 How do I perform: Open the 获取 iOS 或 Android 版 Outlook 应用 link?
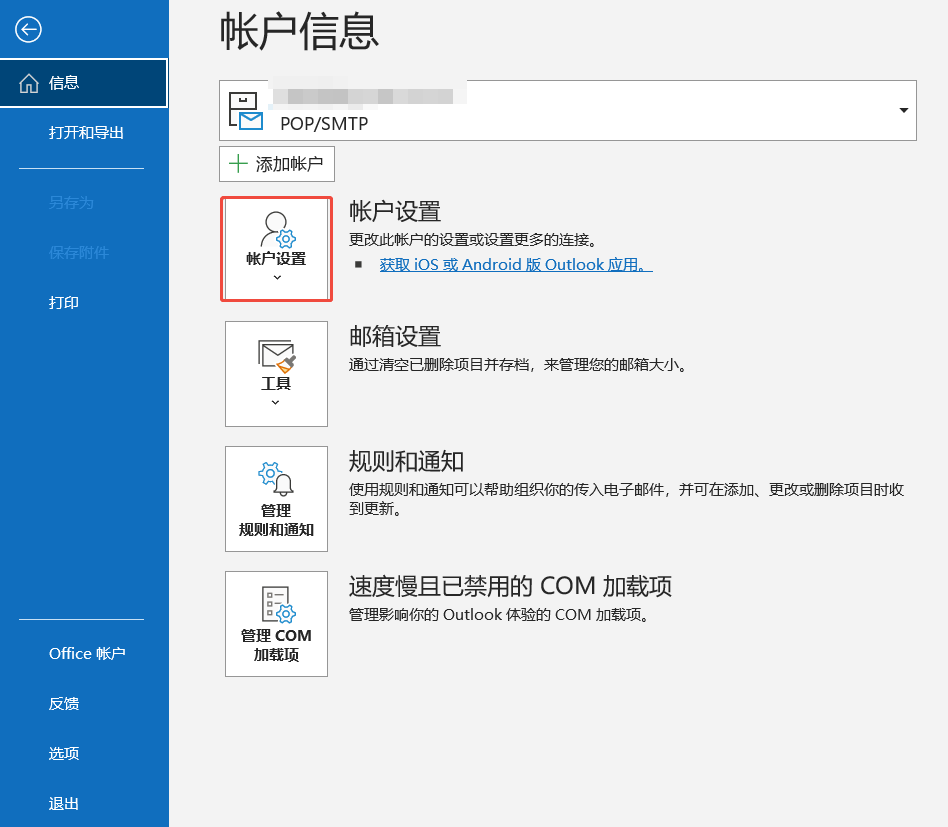tap(516, 265)
